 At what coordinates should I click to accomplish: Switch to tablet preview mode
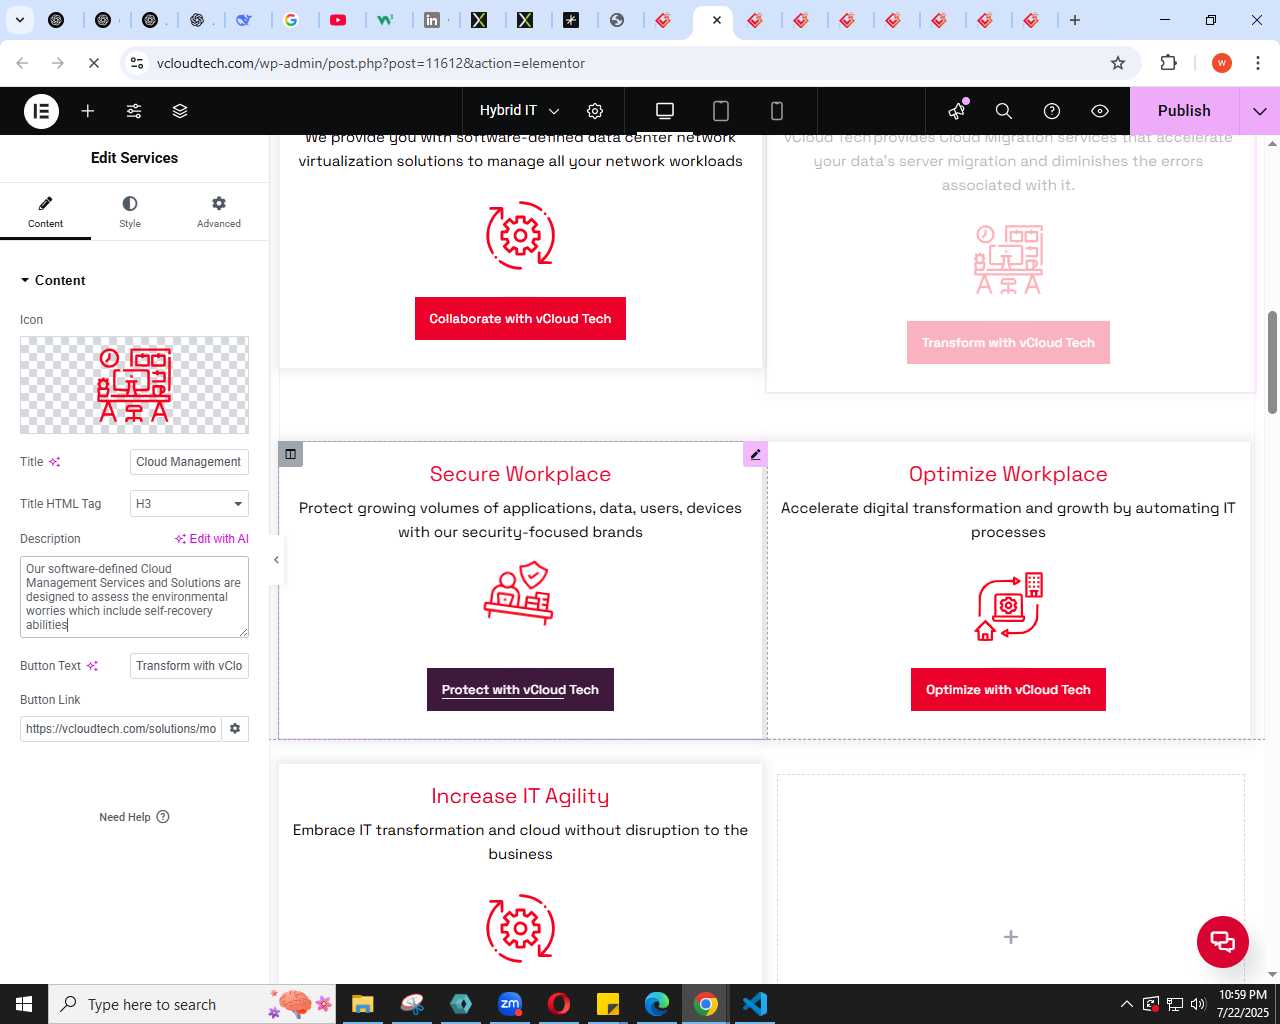[x=721, y=111]
